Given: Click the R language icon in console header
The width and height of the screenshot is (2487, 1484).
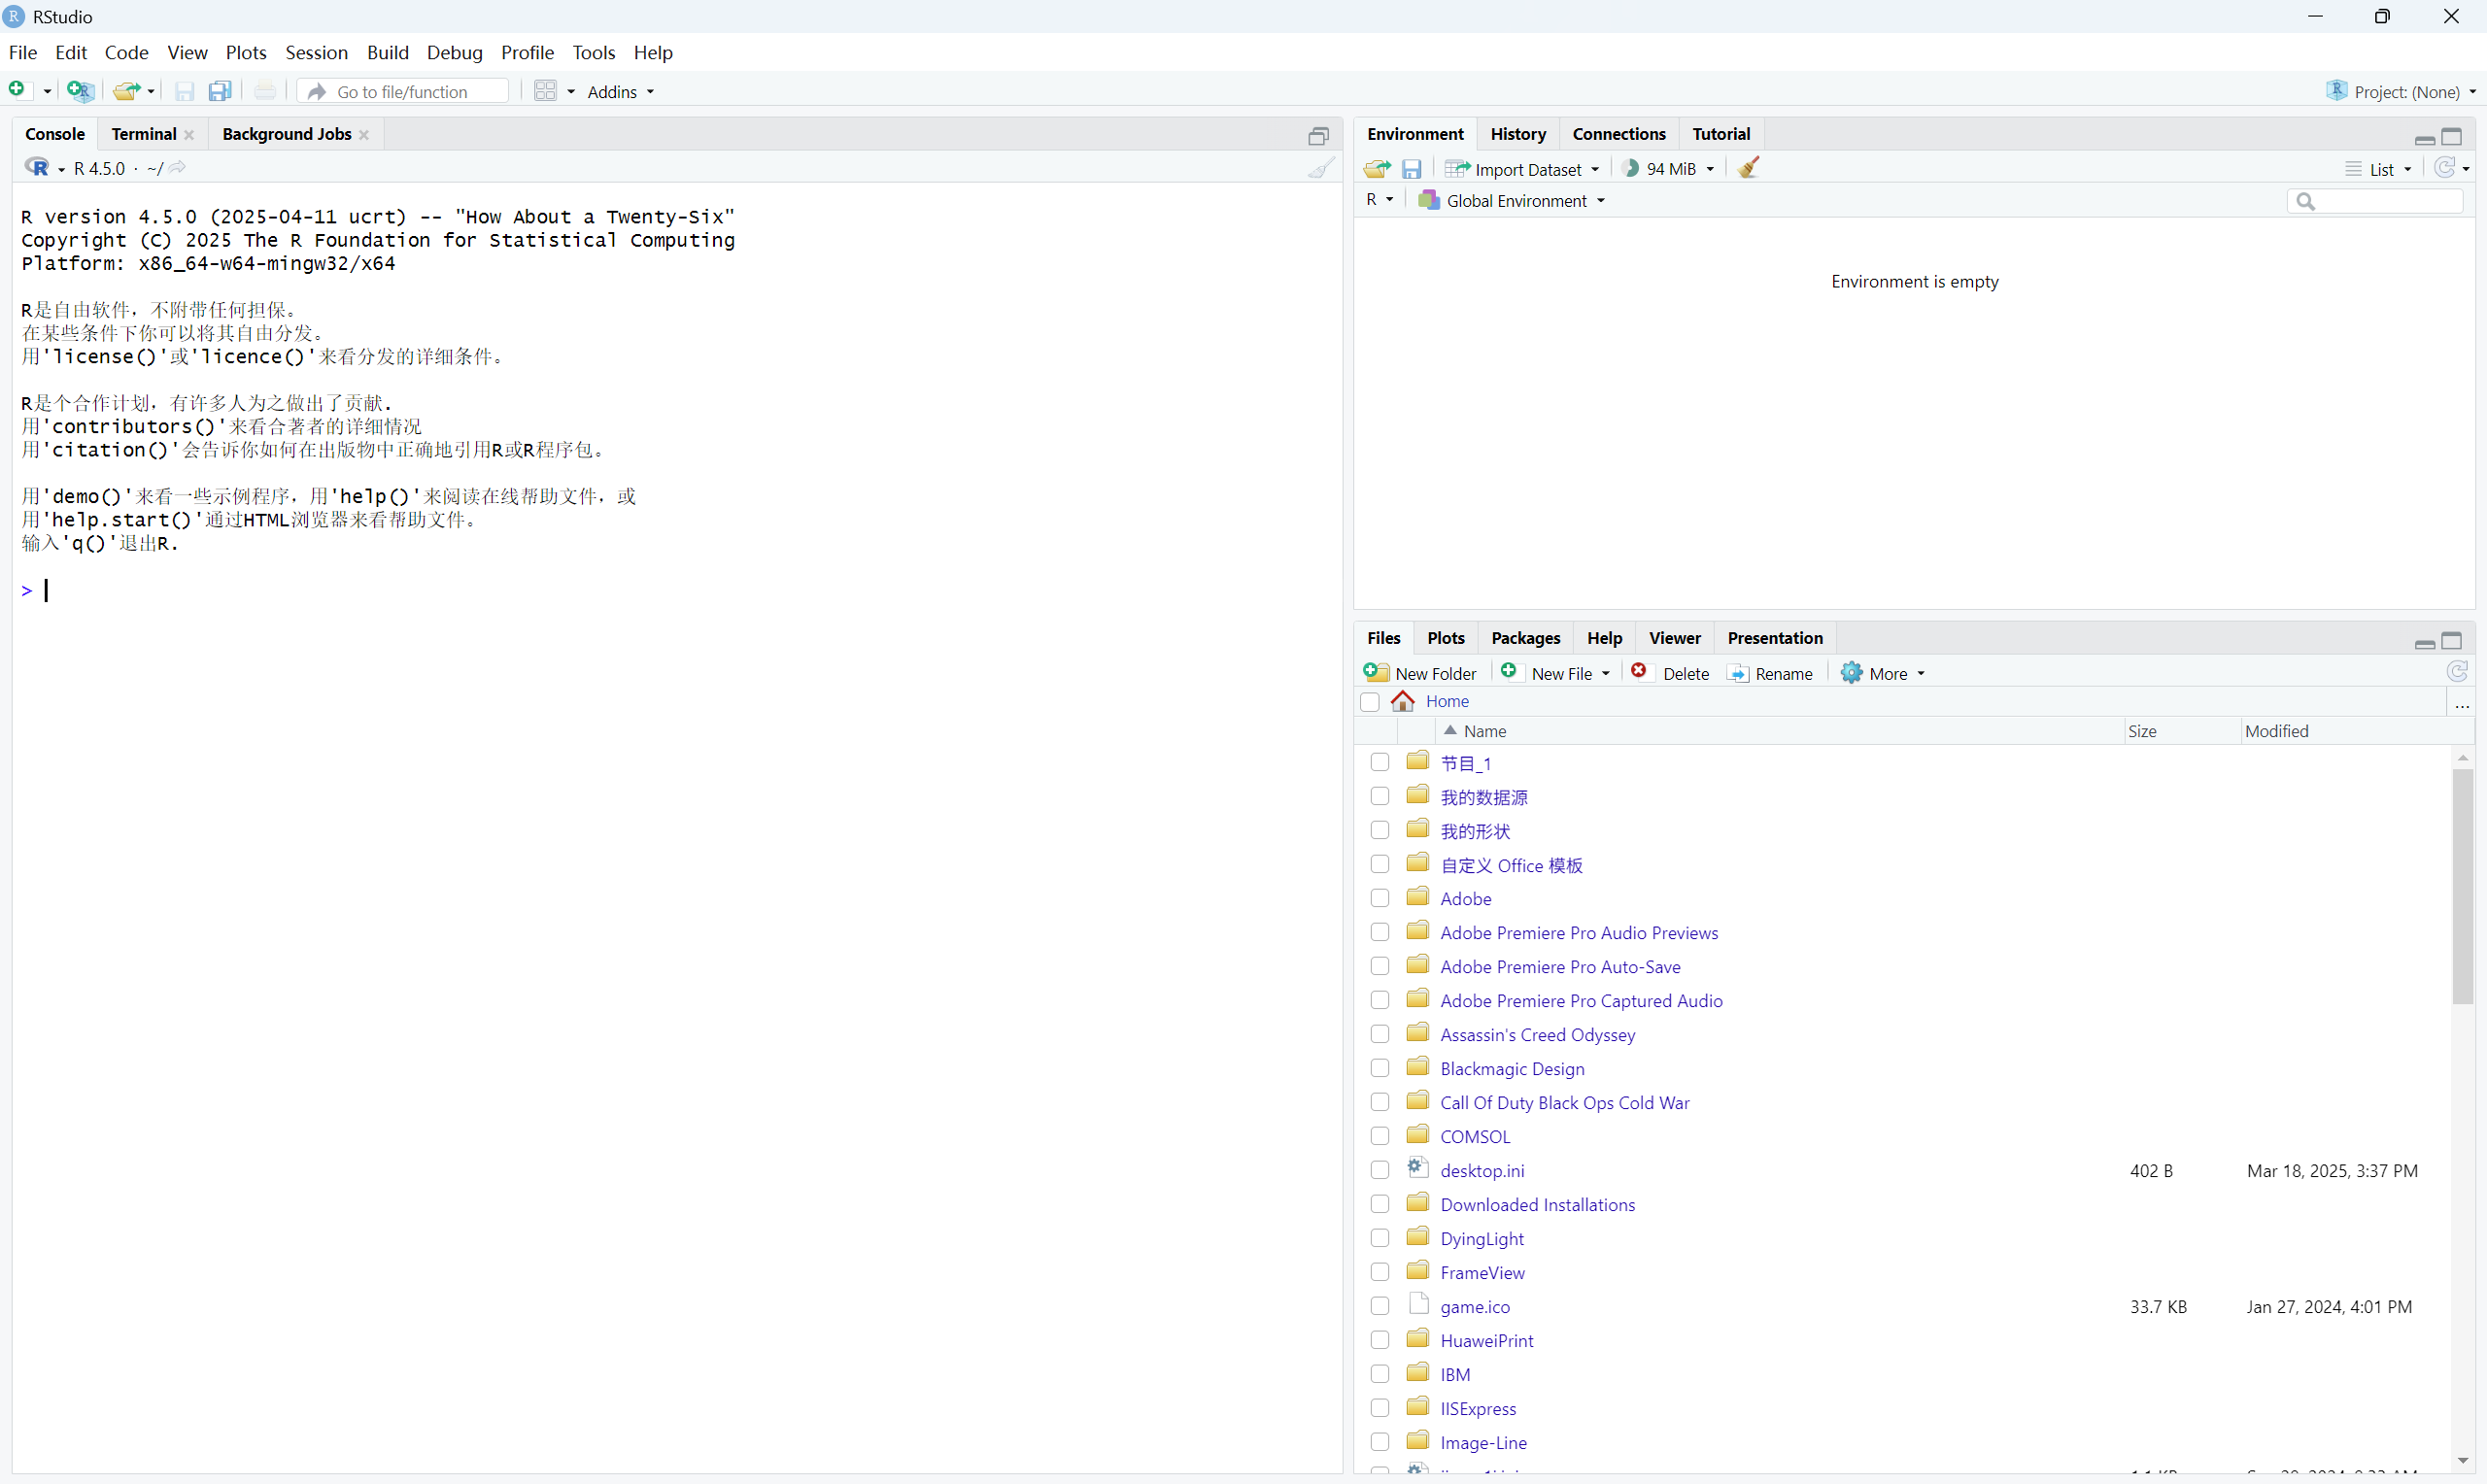Looking at the screenshot, I should (38, 168).
